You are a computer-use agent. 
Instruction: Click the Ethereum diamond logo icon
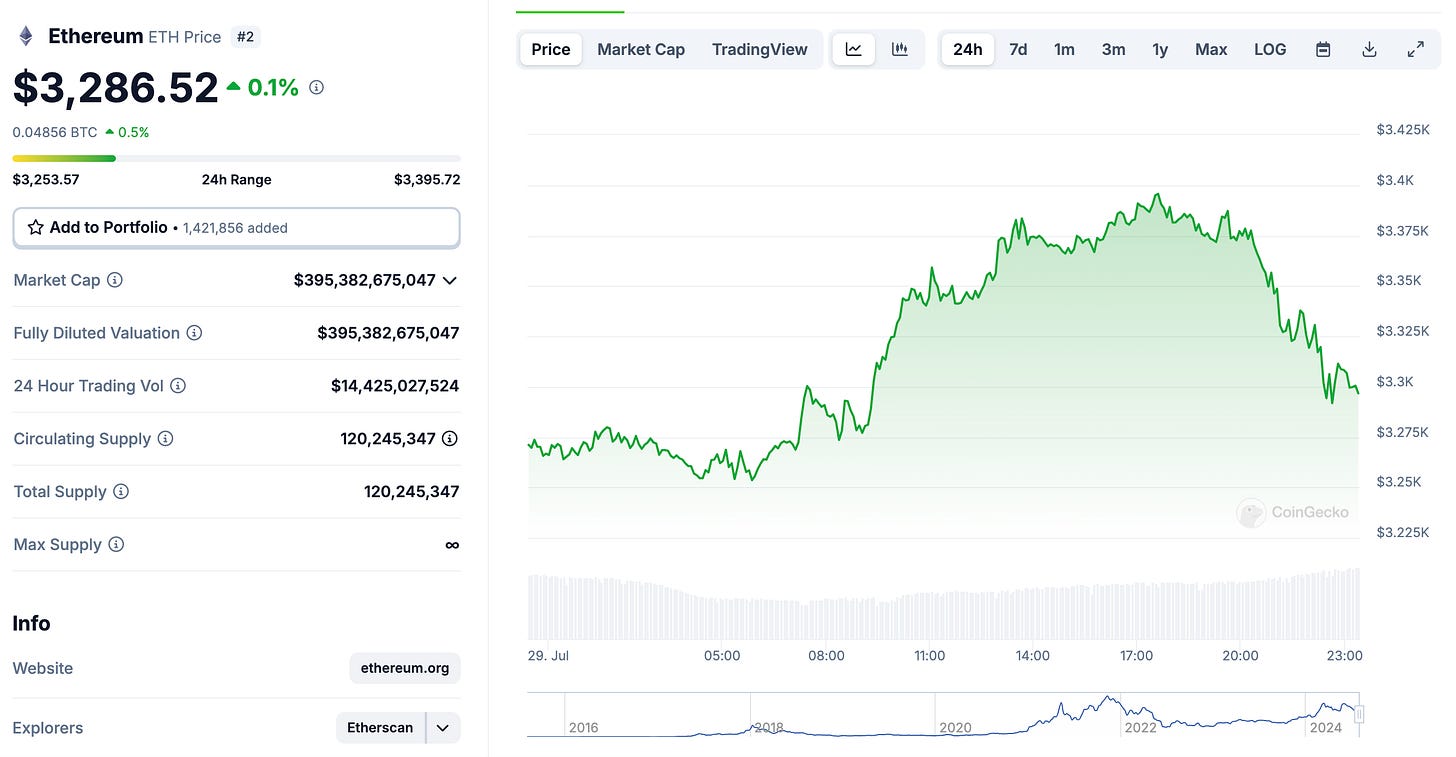coord(25,37)
